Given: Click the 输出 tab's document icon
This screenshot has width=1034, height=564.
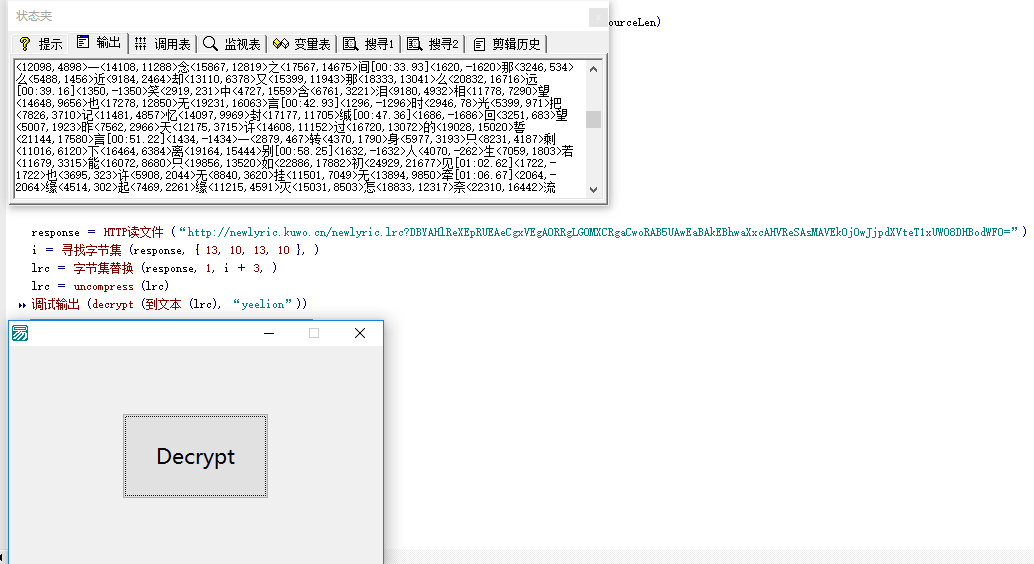Looking at the screenshot, I should [82, 42].
